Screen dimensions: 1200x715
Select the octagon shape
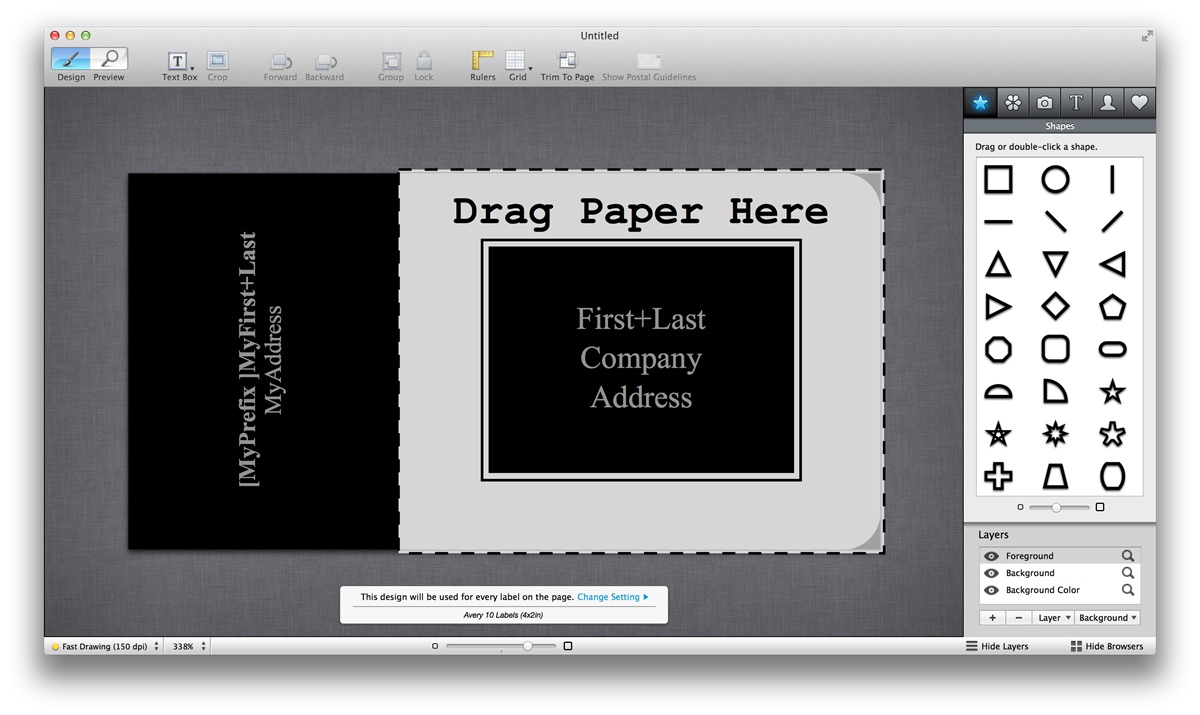click(998, 349)
